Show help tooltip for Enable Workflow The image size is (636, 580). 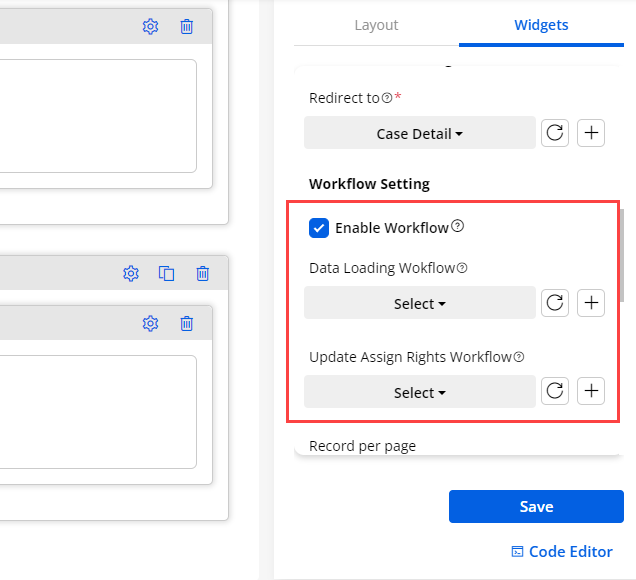458,227
